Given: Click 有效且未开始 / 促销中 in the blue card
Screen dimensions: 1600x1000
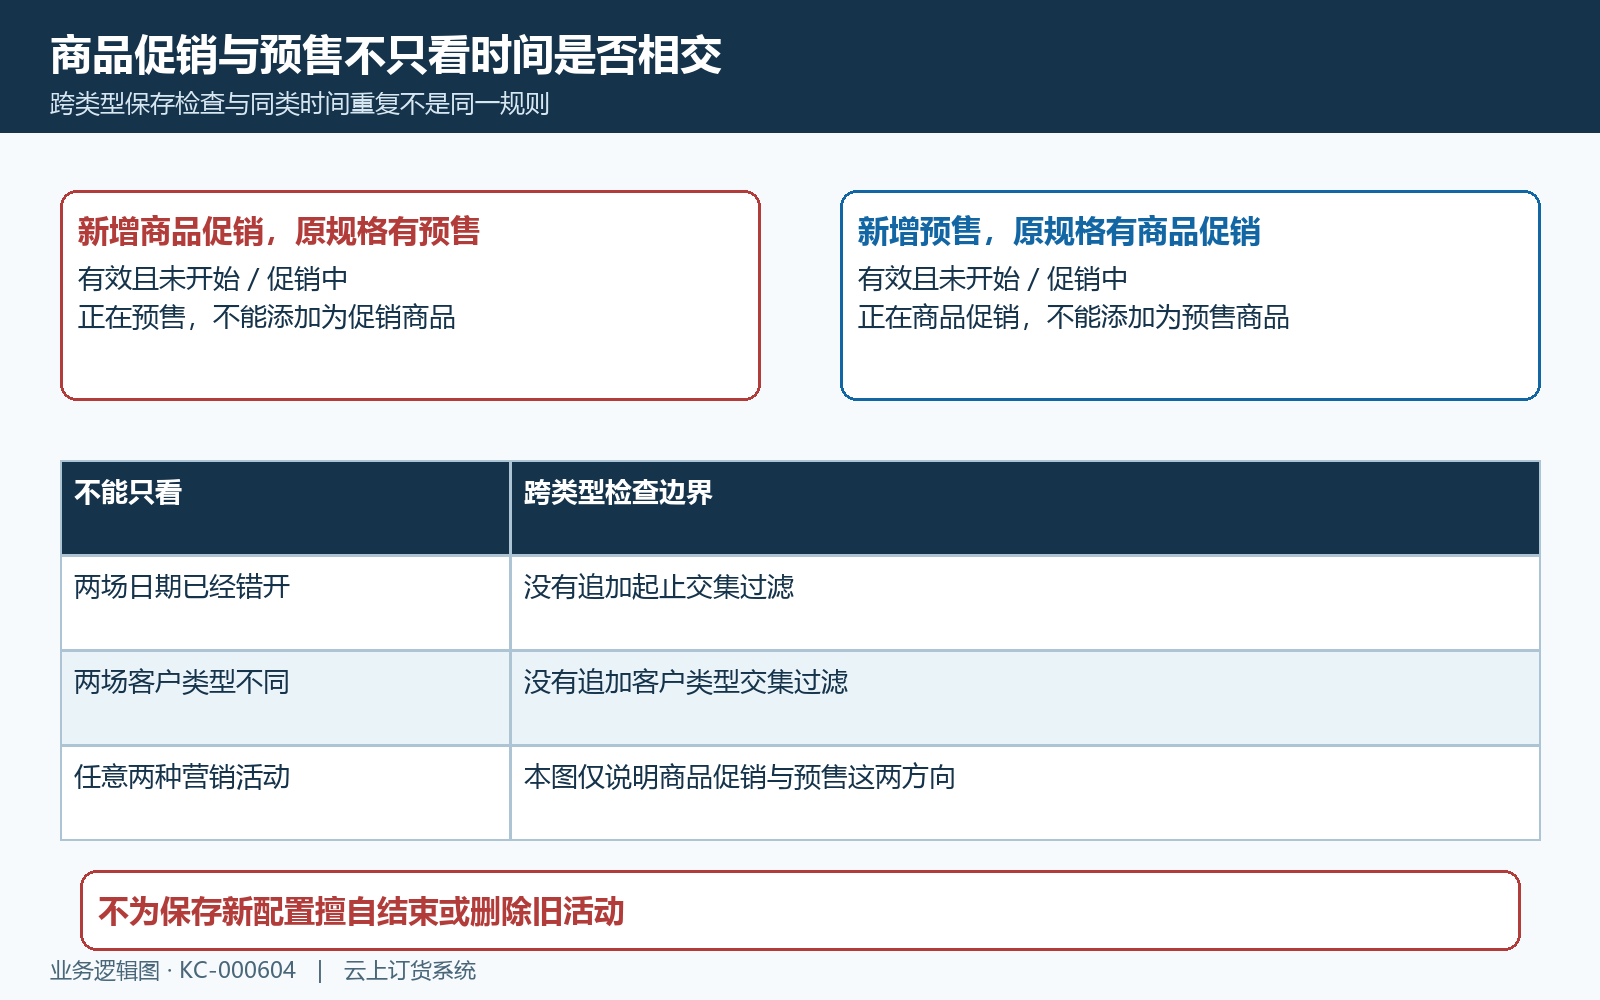Looking at the screenshot, I should pyautogui.click(x=993, y=278).
